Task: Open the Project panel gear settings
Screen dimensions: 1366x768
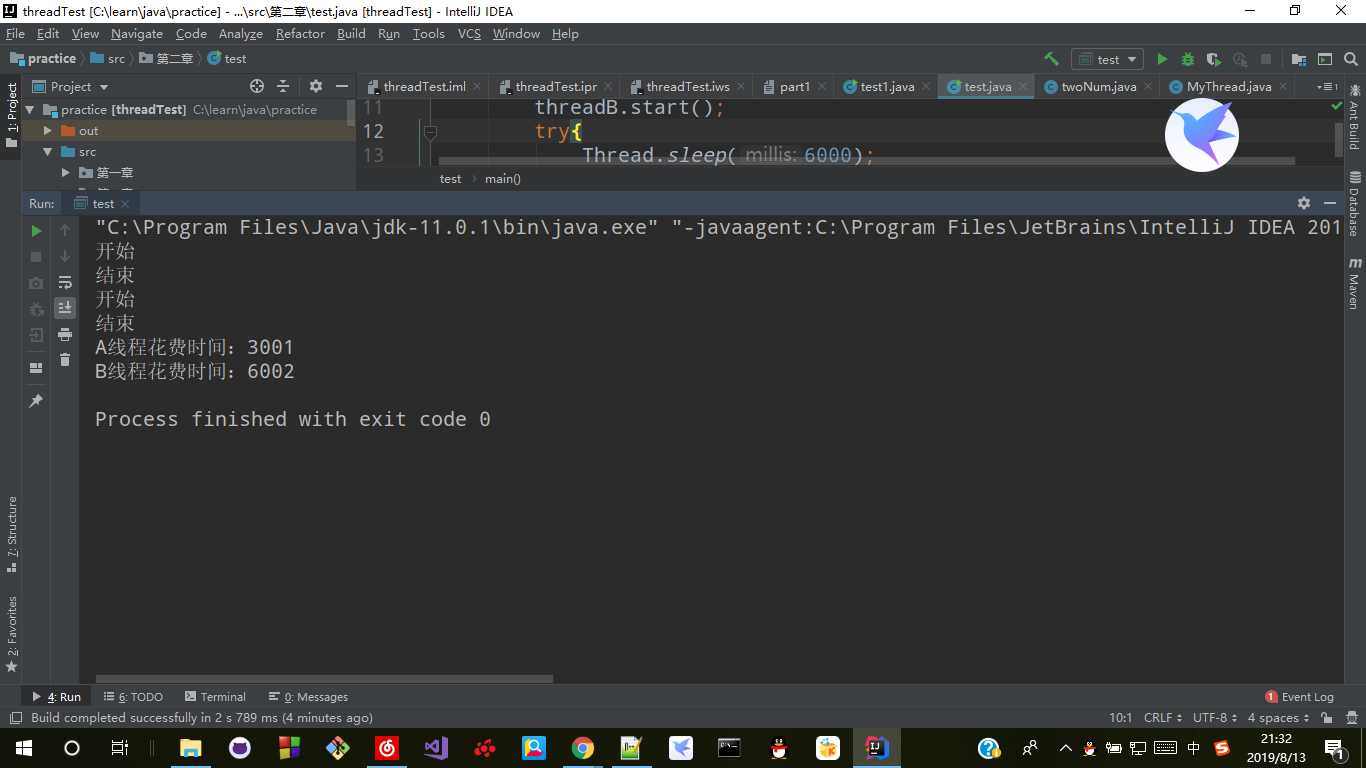Action: [x=316, y=87]
